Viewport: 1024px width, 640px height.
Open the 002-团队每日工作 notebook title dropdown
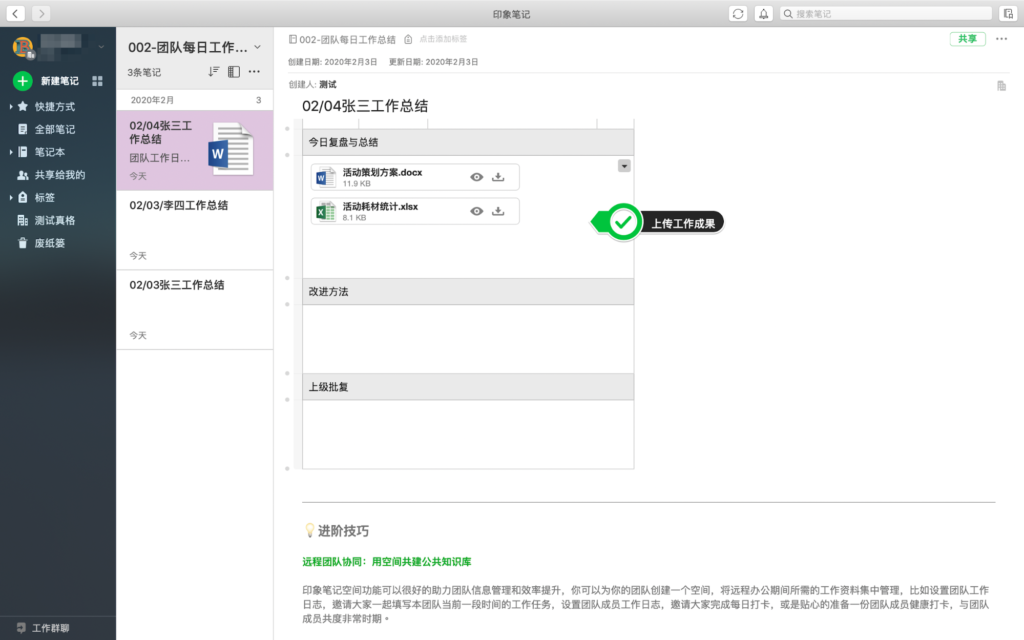(258, 47)
